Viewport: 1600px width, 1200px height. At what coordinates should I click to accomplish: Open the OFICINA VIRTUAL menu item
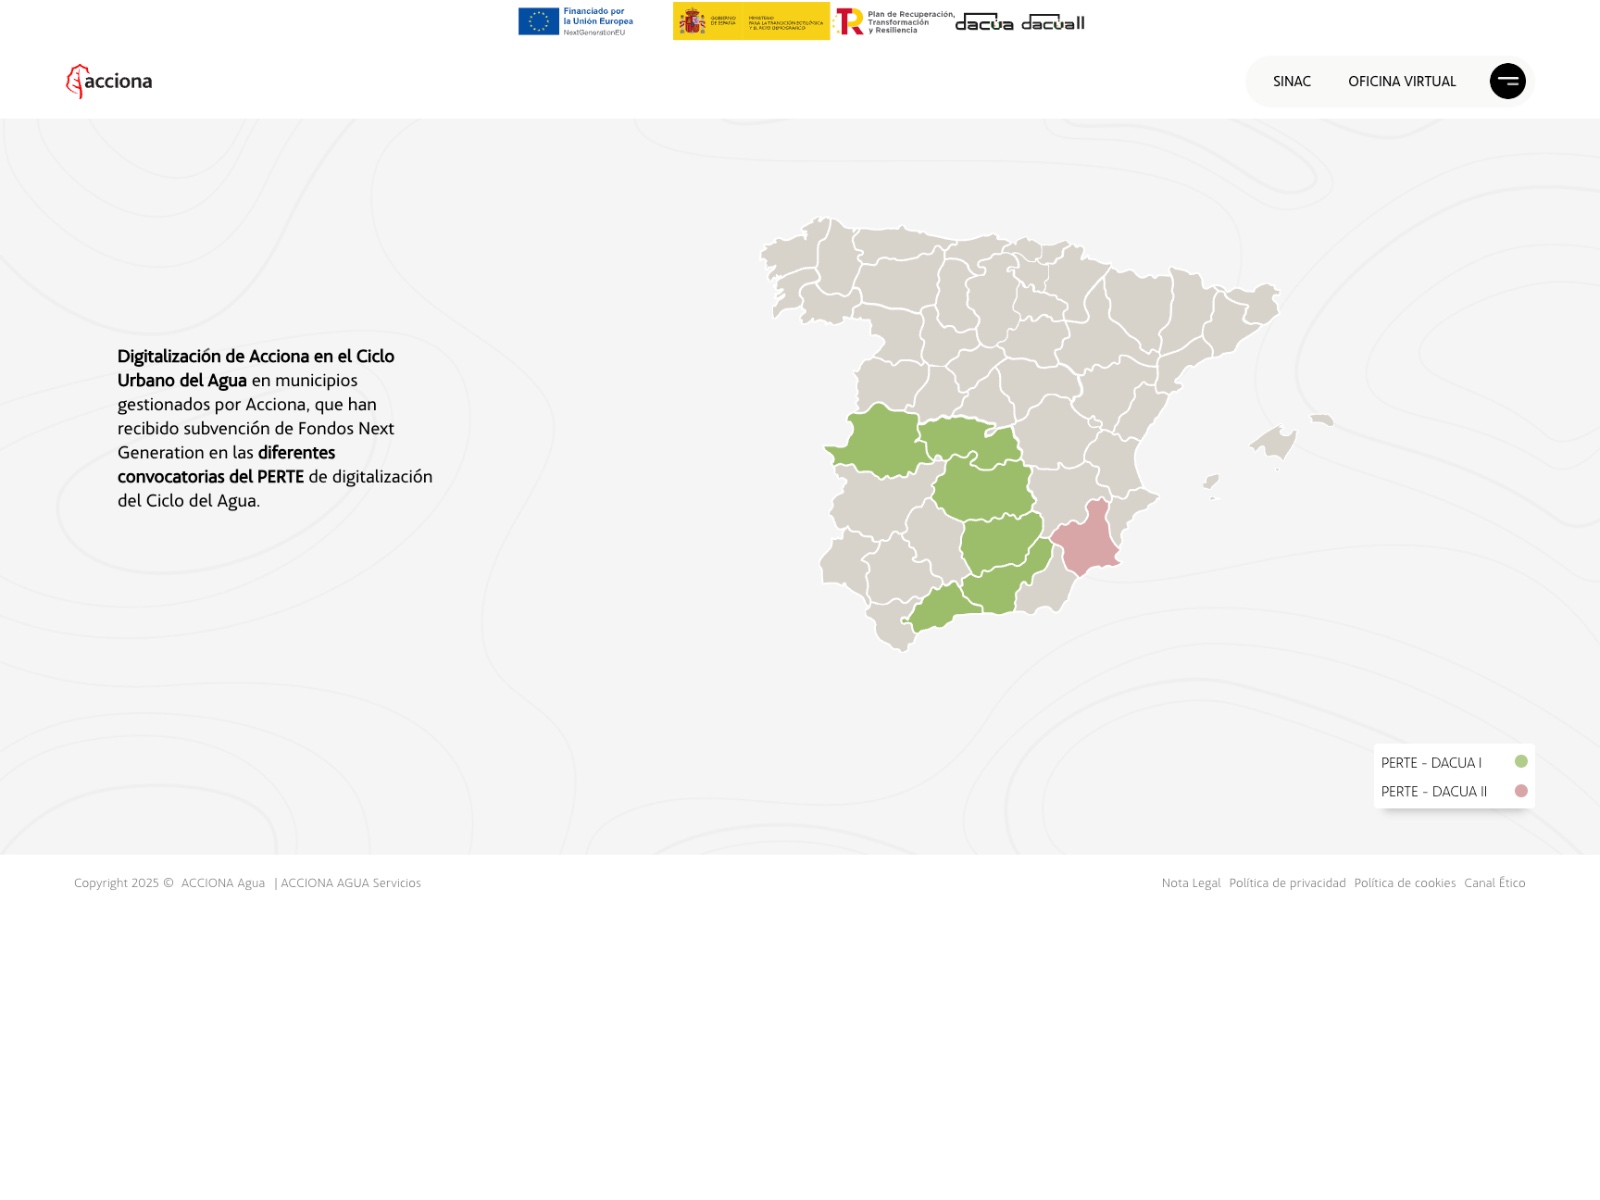(1402, 81)
